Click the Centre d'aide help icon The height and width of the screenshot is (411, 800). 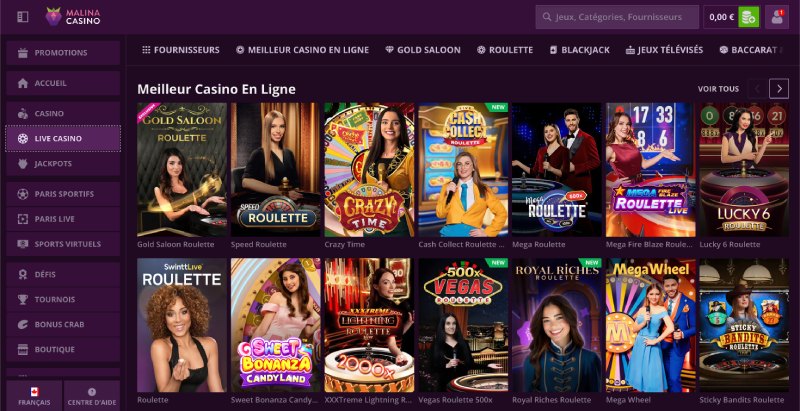point(92,392)
